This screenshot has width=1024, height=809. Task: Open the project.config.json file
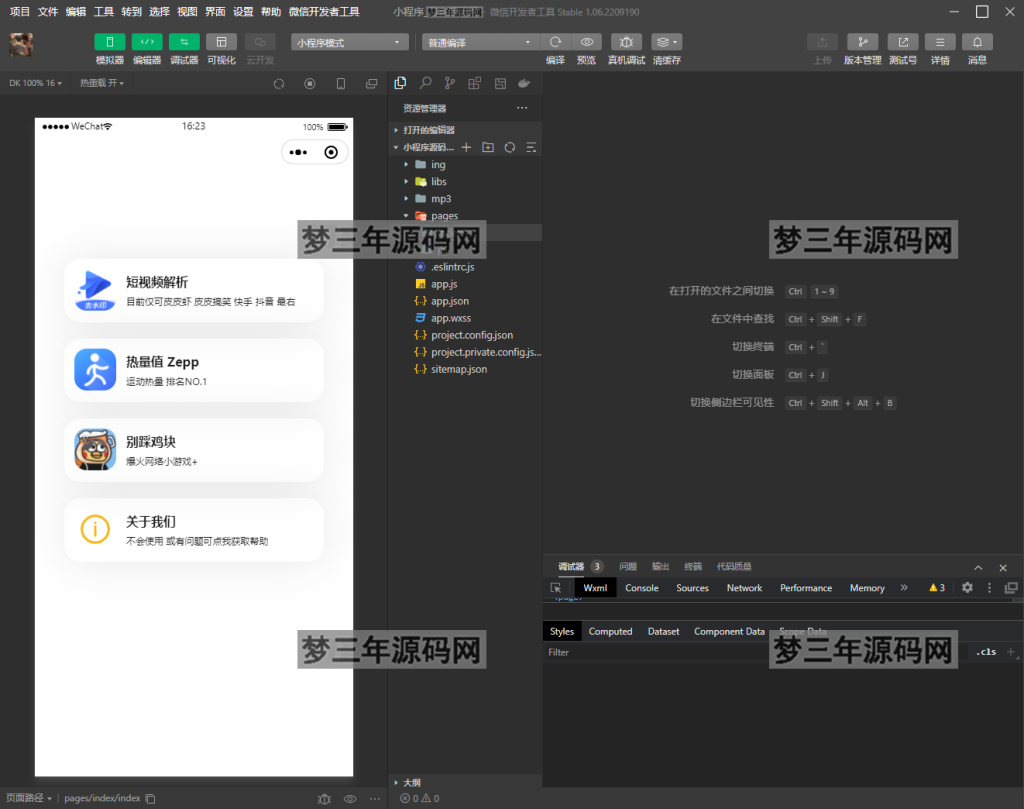click(x=465, y=335)
